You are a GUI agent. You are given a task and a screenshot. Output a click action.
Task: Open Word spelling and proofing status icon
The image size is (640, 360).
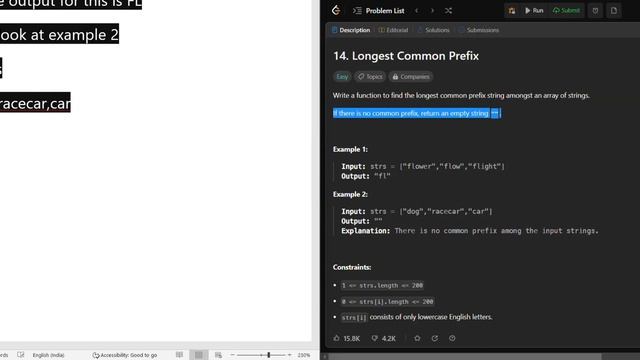point(20,355)
